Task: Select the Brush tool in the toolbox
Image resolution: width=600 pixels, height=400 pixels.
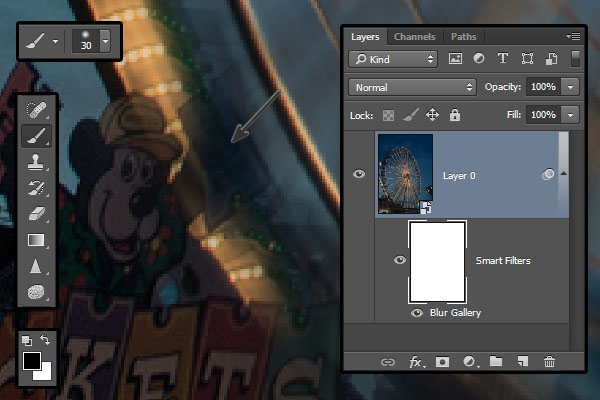Action: [36, 136]
